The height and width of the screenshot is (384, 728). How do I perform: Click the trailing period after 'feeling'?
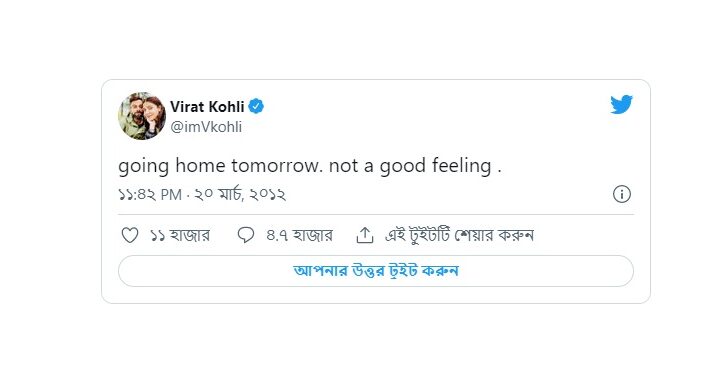499,172
